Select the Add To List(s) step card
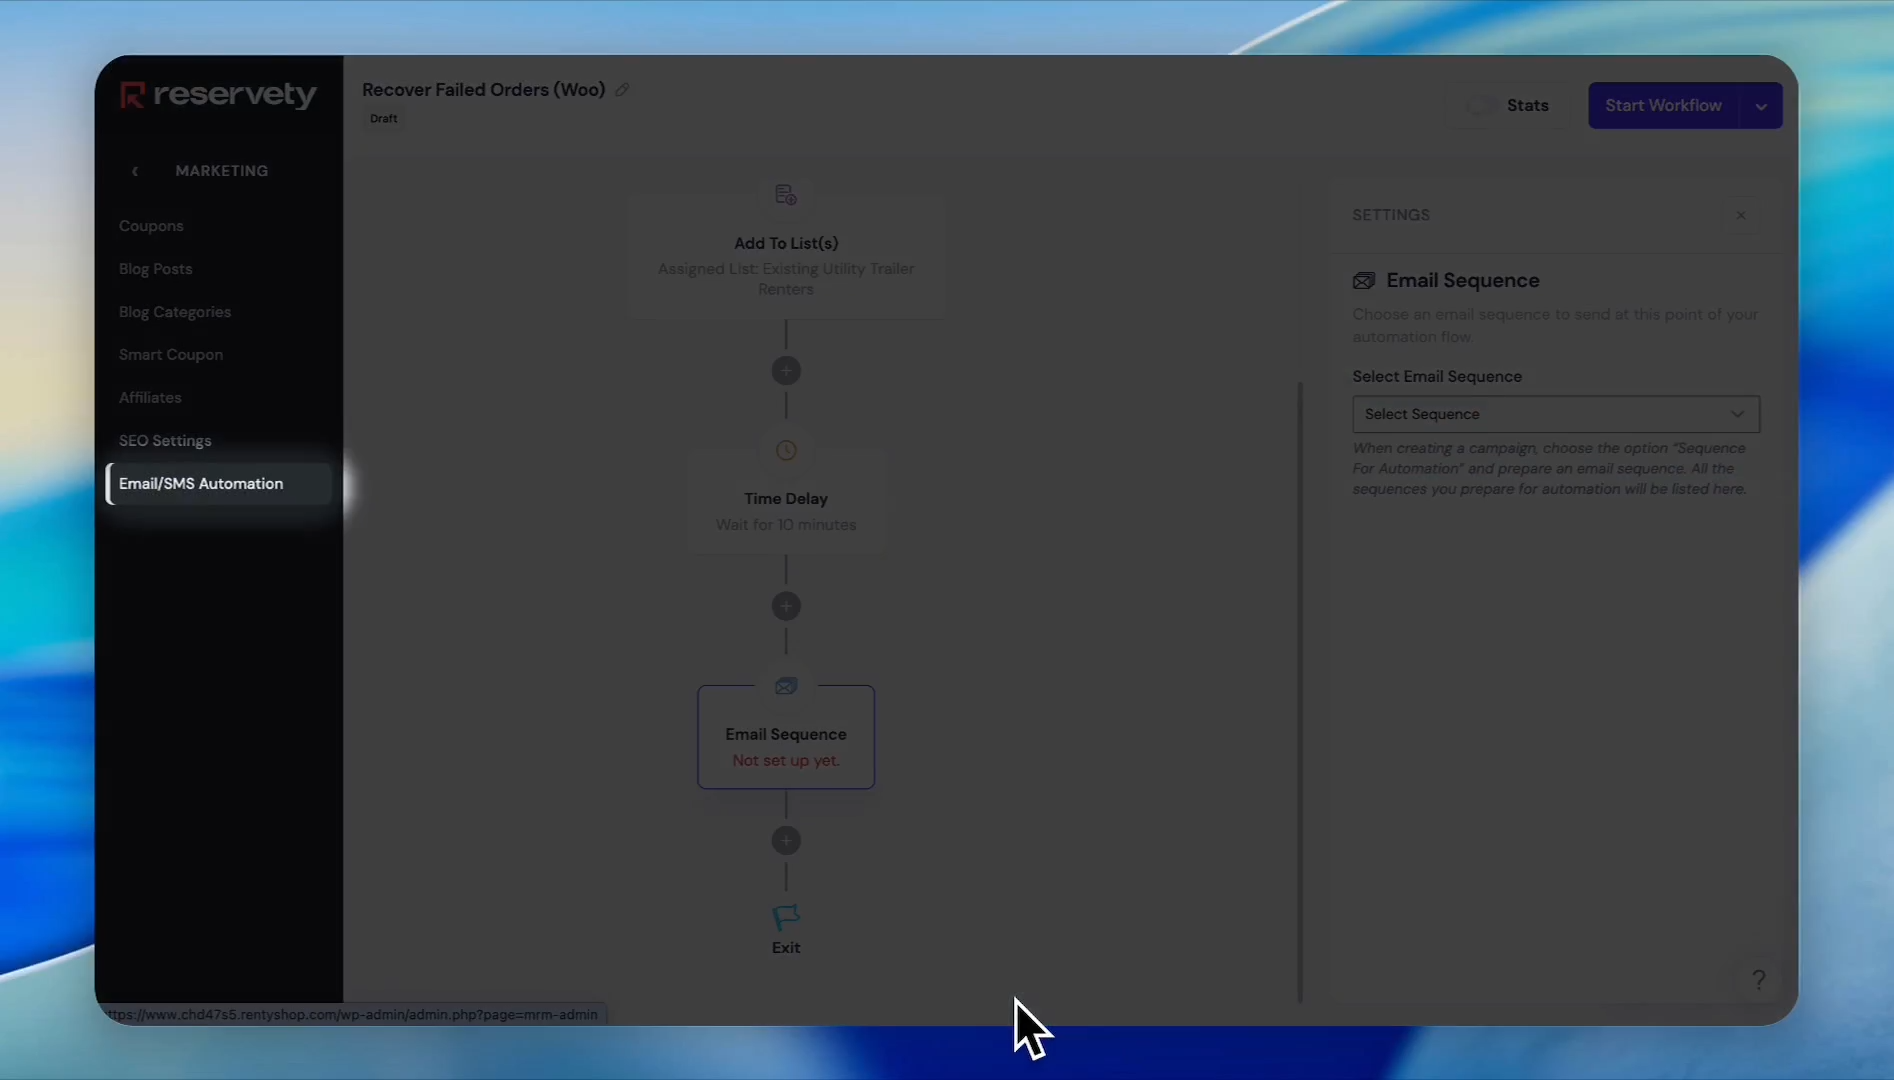 [786, 258]
